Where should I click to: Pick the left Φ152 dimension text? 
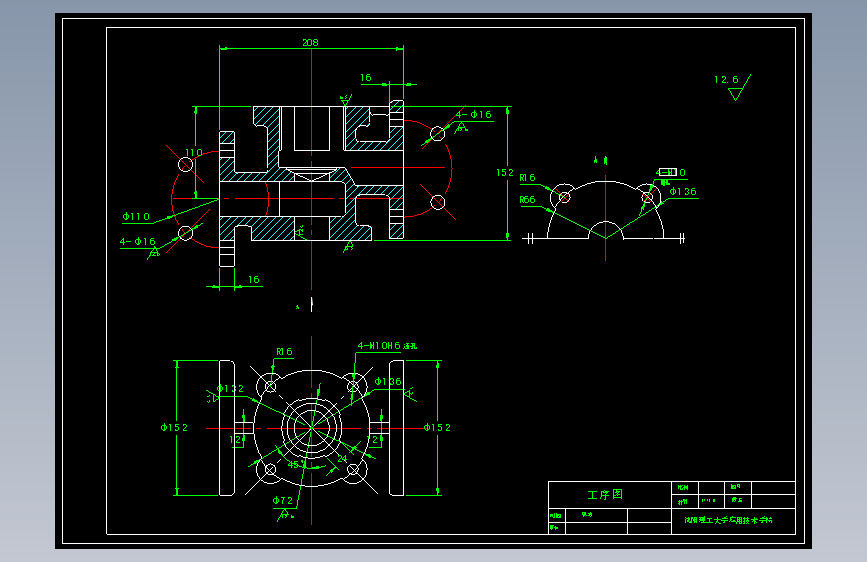(174, 428)
